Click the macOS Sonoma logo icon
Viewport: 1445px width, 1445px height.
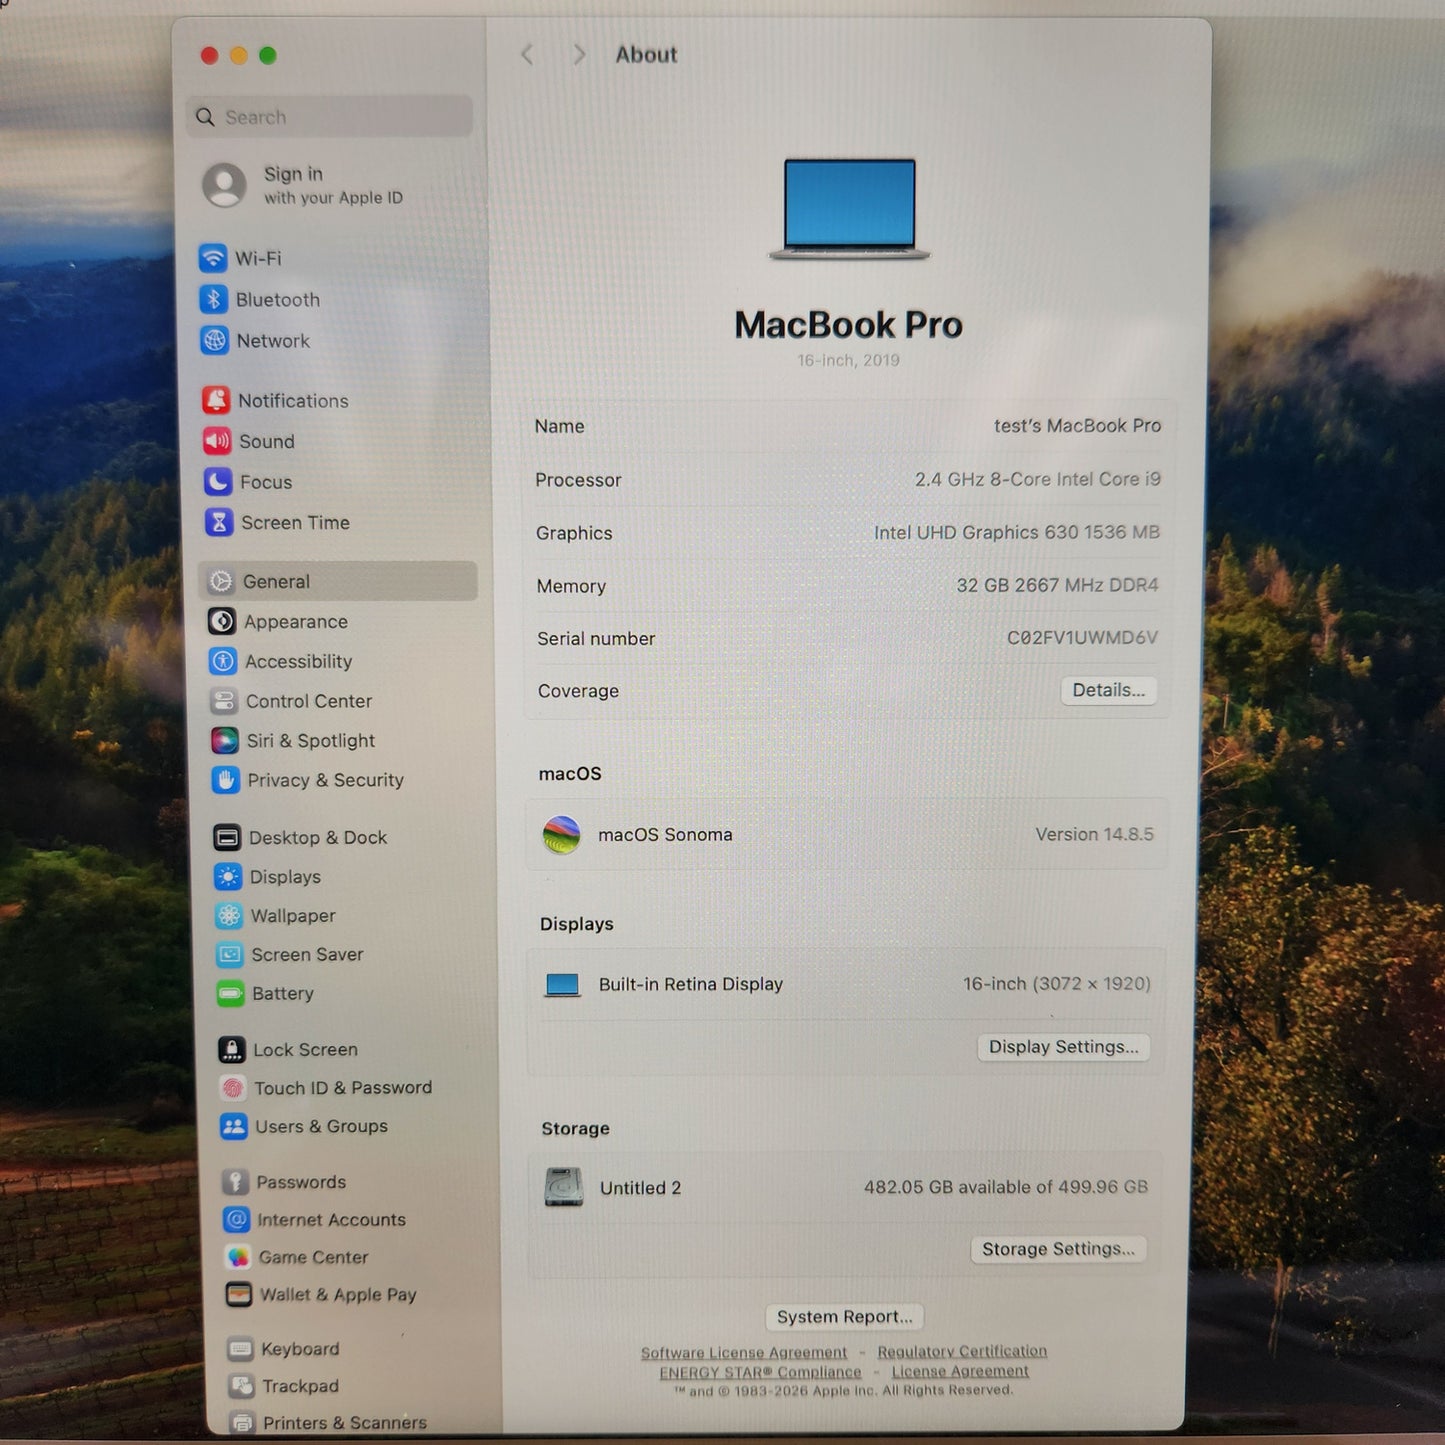[x=561, y=835]
